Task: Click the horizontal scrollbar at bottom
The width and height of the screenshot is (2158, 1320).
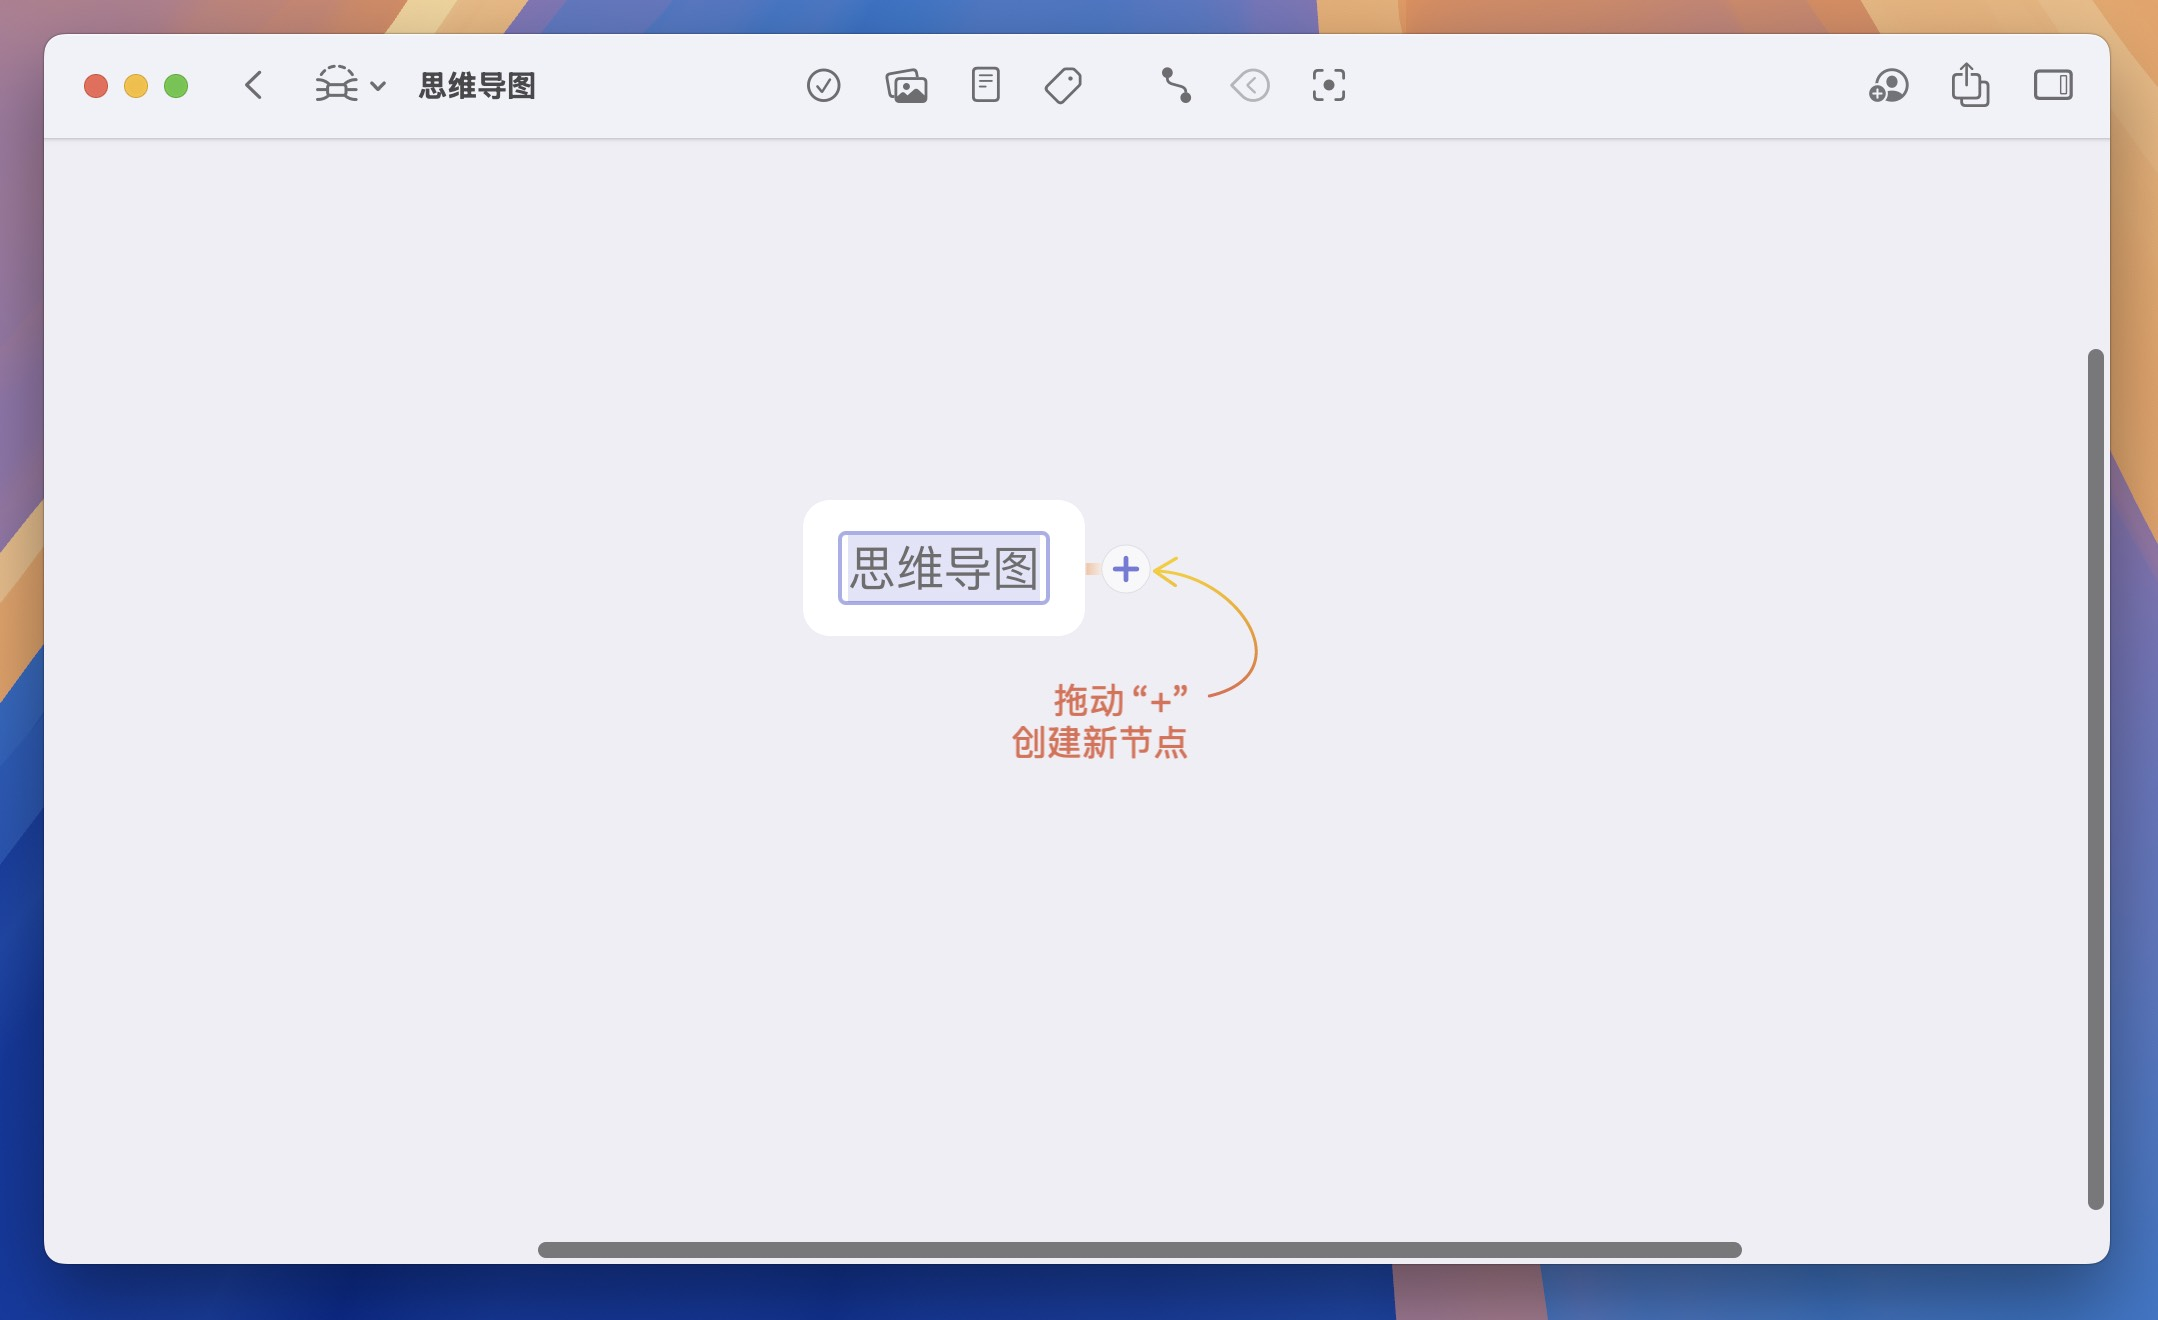Action: [1139, 1250]
